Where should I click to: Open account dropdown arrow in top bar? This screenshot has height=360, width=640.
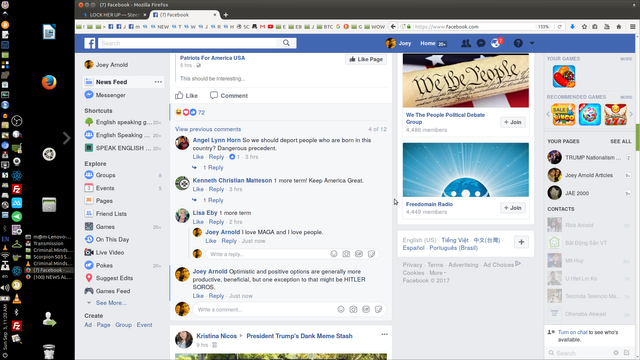(532, 43)
